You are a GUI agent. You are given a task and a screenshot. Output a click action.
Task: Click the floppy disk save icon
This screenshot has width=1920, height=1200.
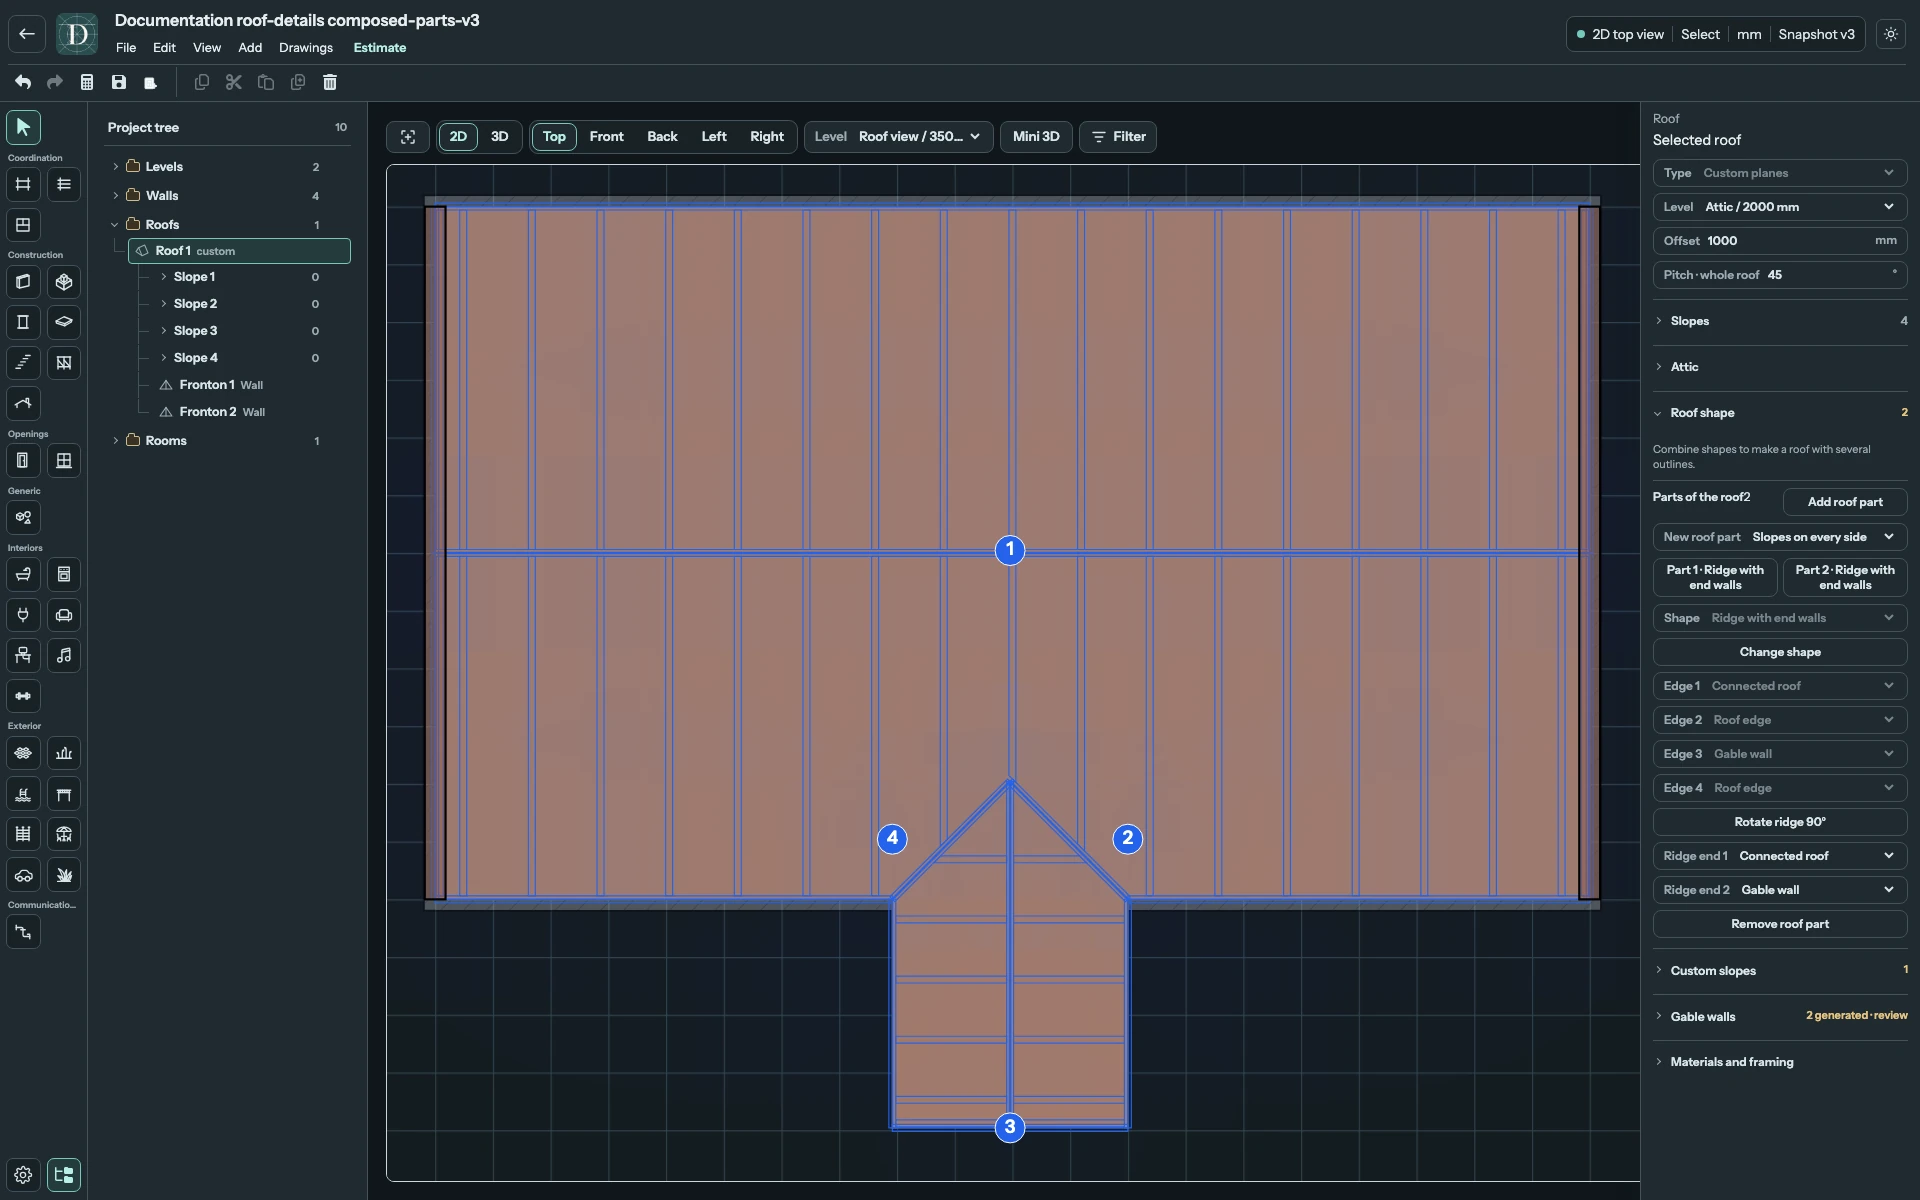[119, 82]
